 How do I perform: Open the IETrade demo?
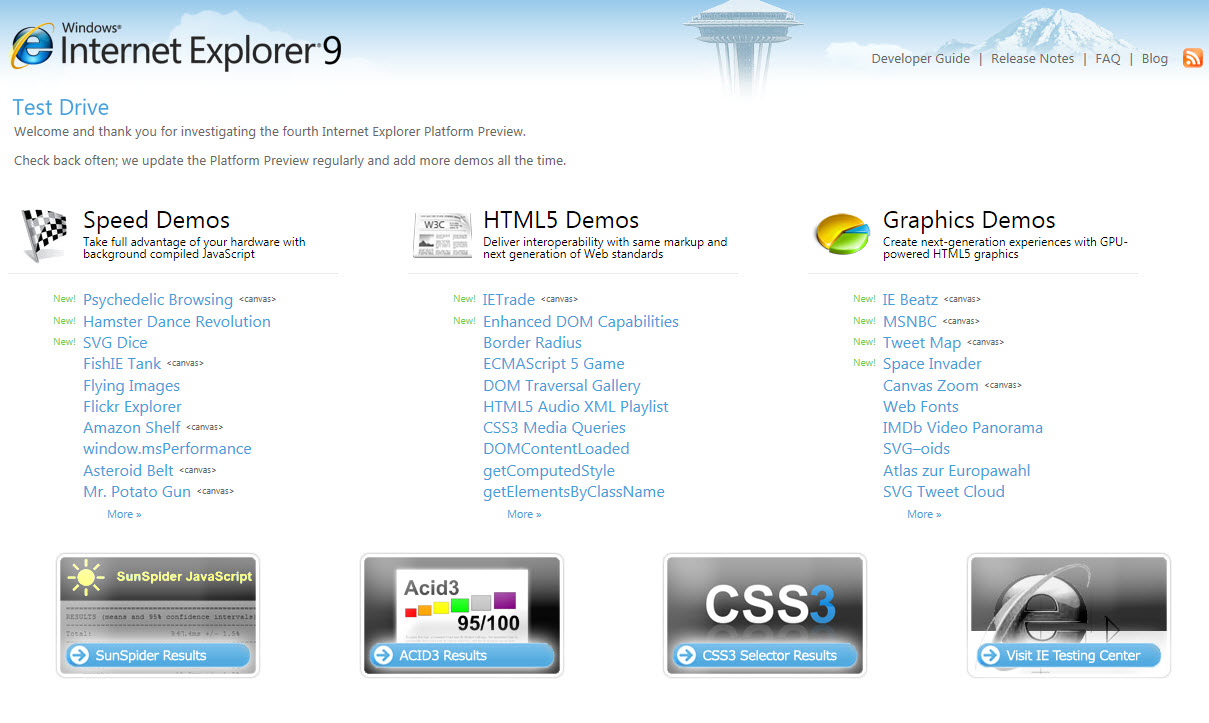click(x=509, y=300)
